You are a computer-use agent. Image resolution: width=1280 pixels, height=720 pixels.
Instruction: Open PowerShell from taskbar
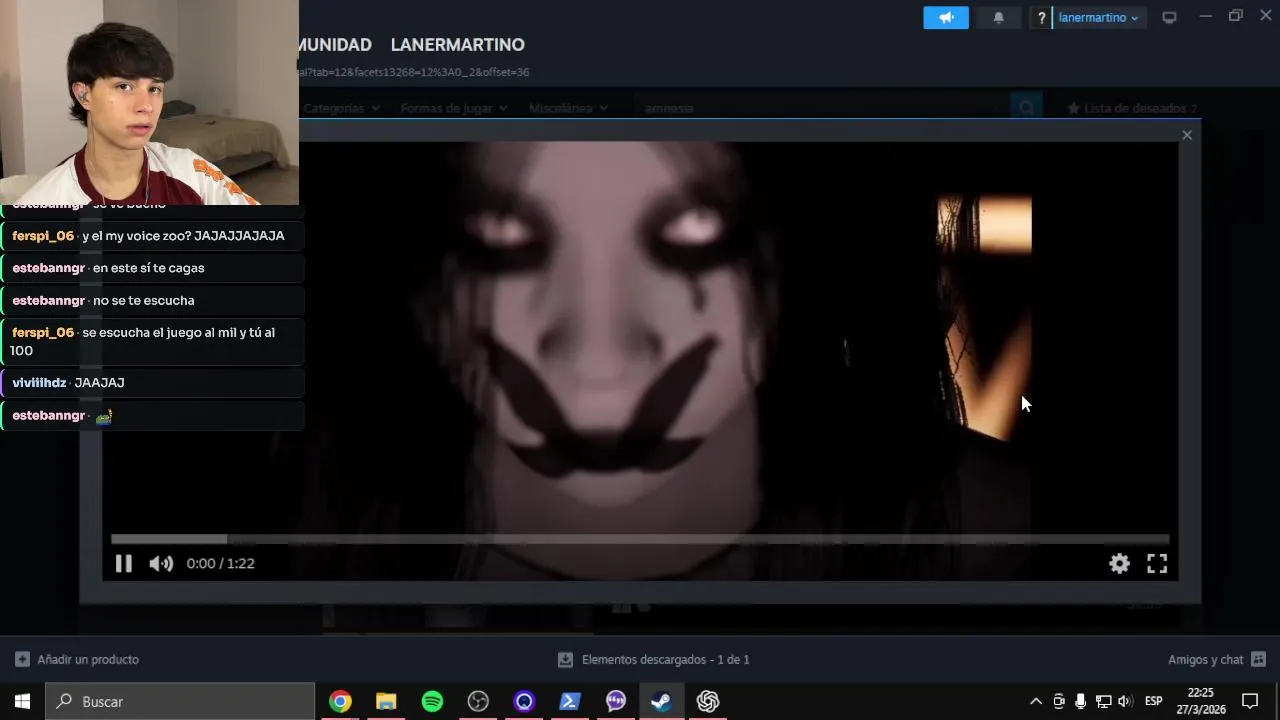[x=570, y=701]
